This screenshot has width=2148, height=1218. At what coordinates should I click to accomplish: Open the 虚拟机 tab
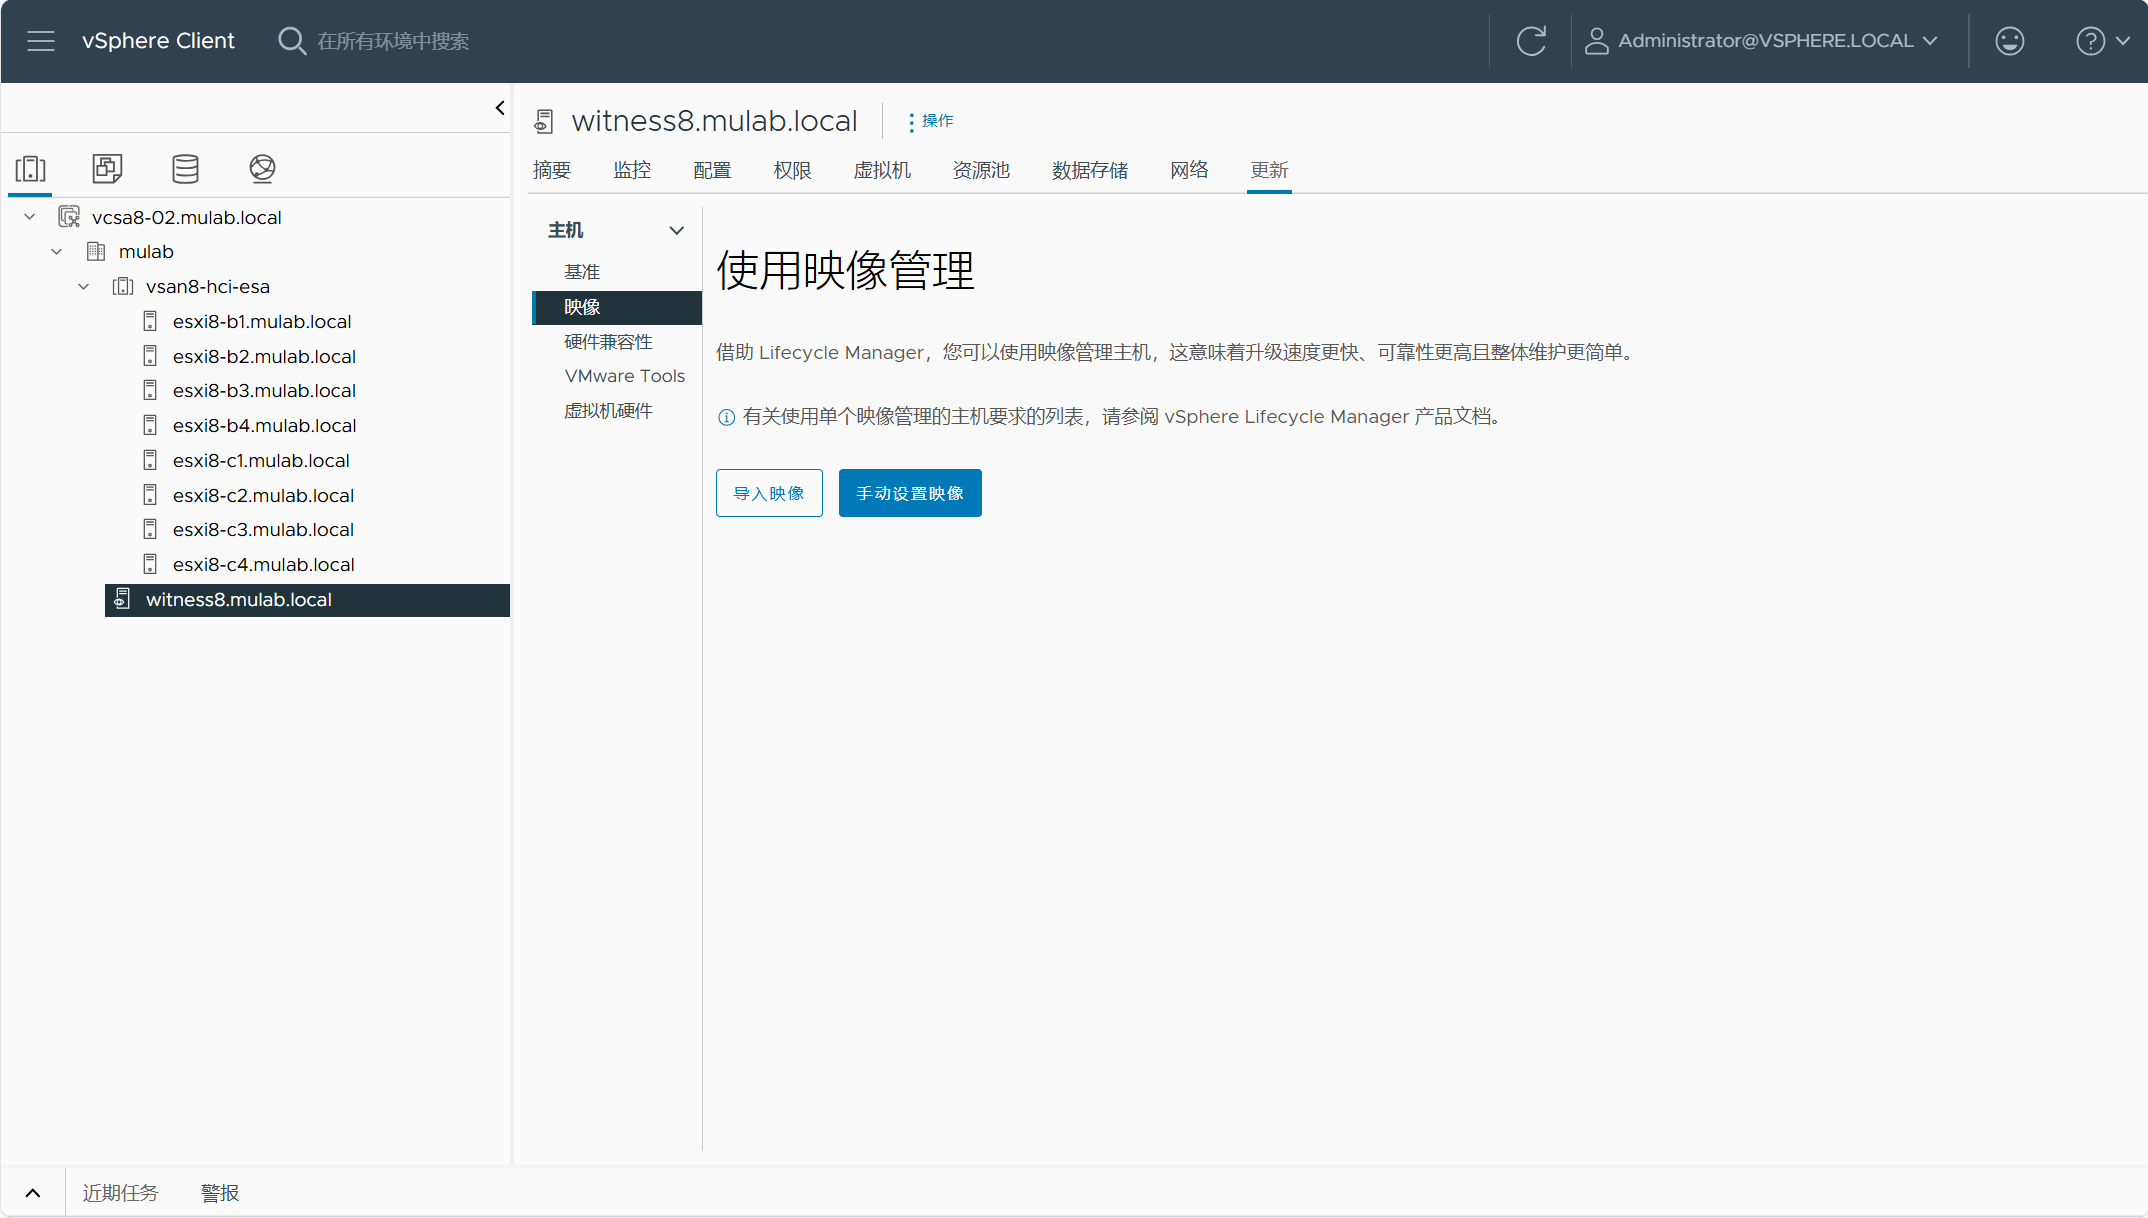(x=882, y=170)
